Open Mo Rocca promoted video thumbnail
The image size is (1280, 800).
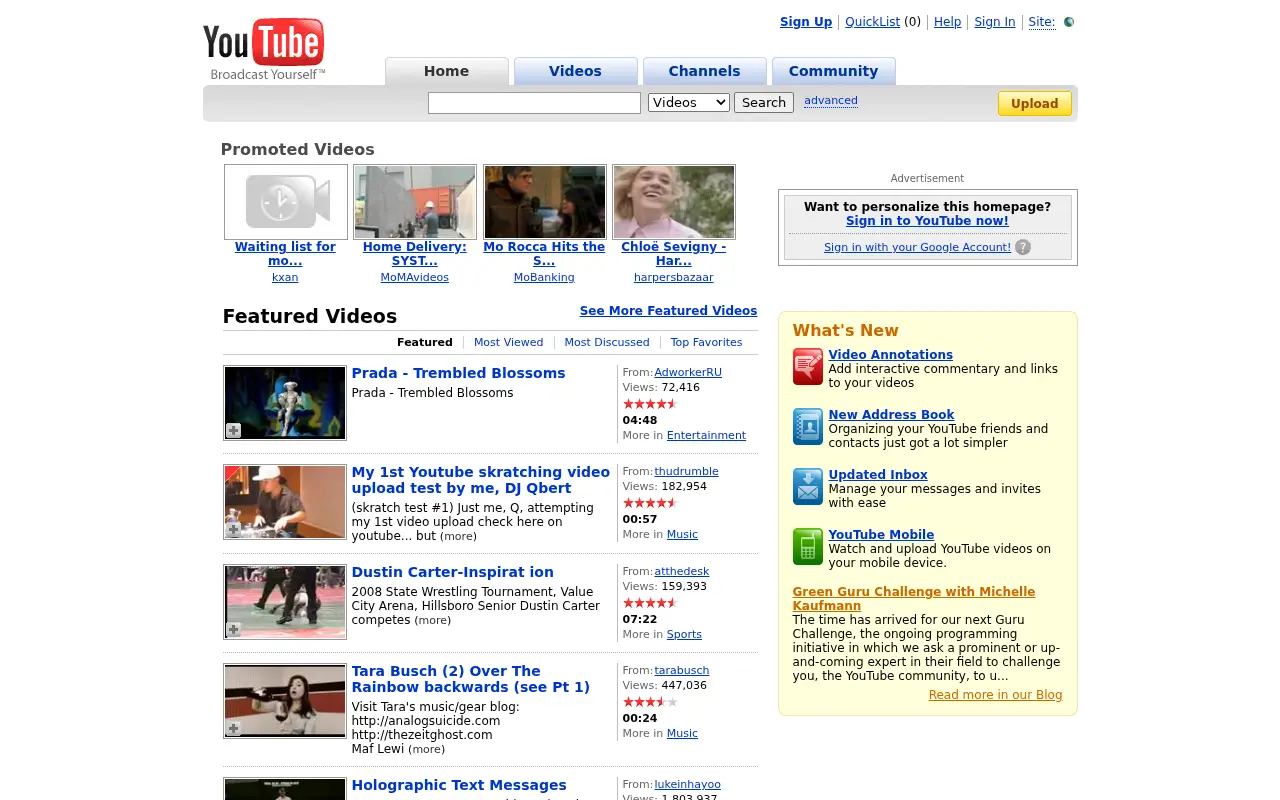(x=545, y=202)
